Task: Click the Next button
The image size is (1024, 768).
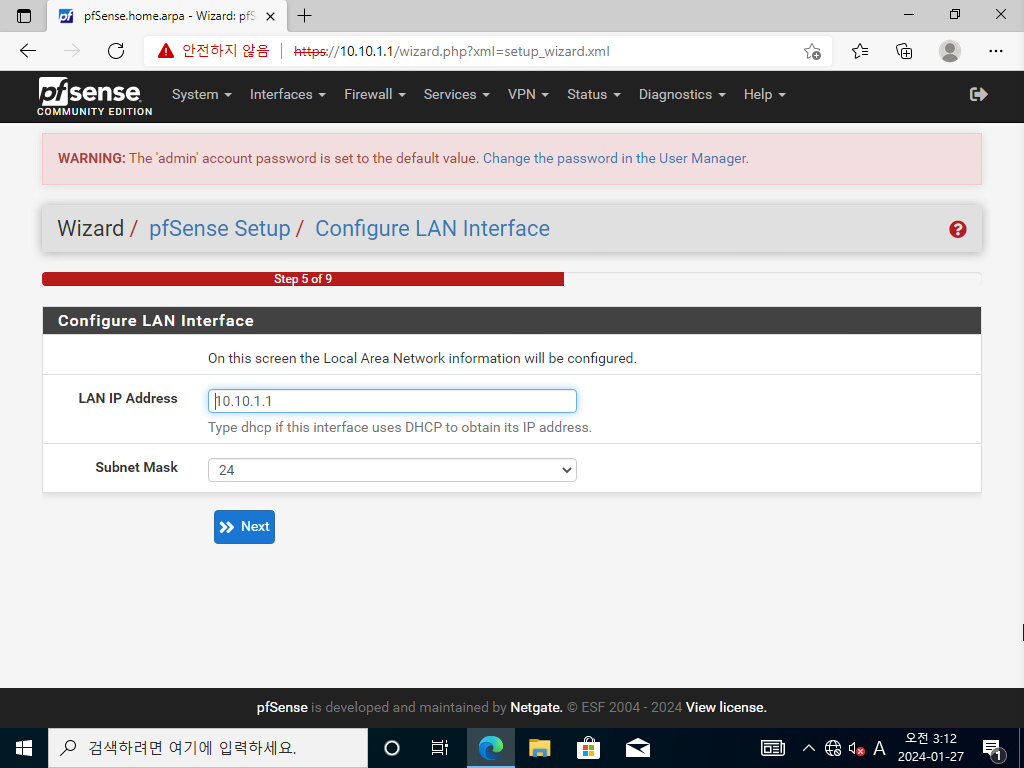Action: pos(244,527)
